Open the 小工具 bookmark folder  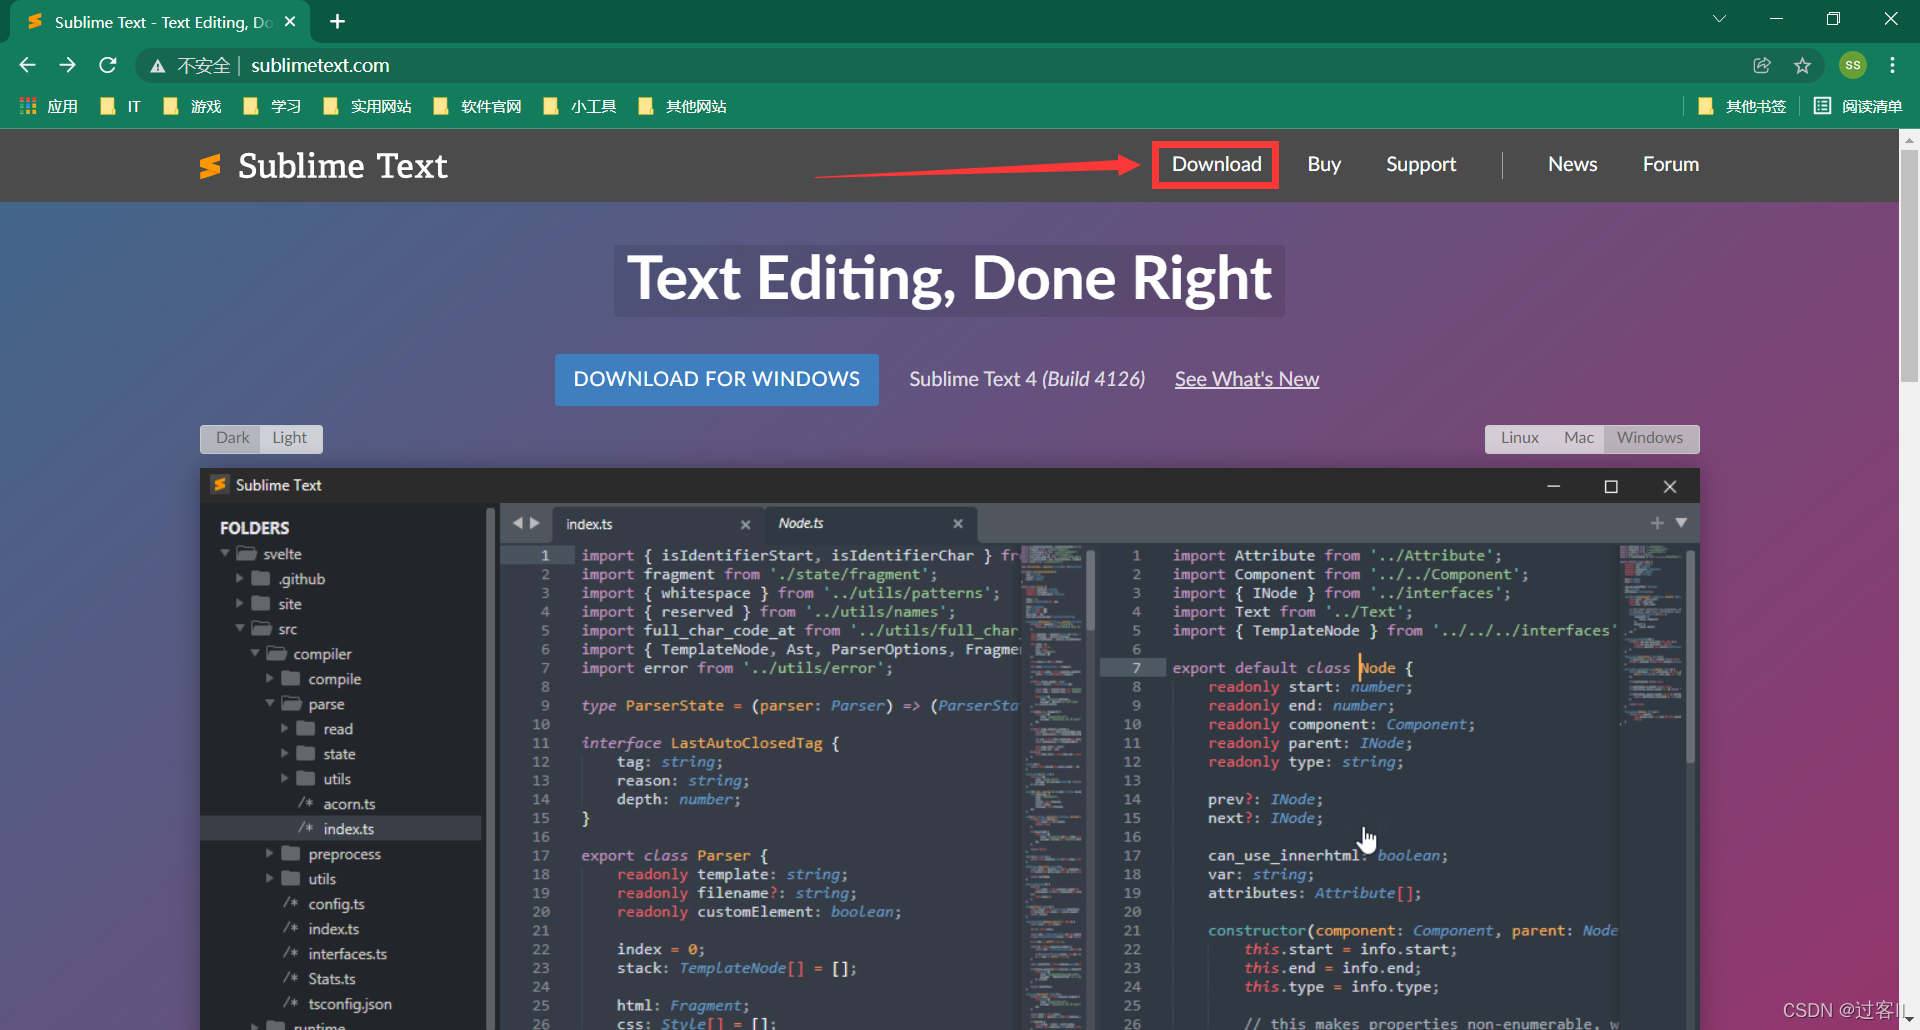[579, 106]
